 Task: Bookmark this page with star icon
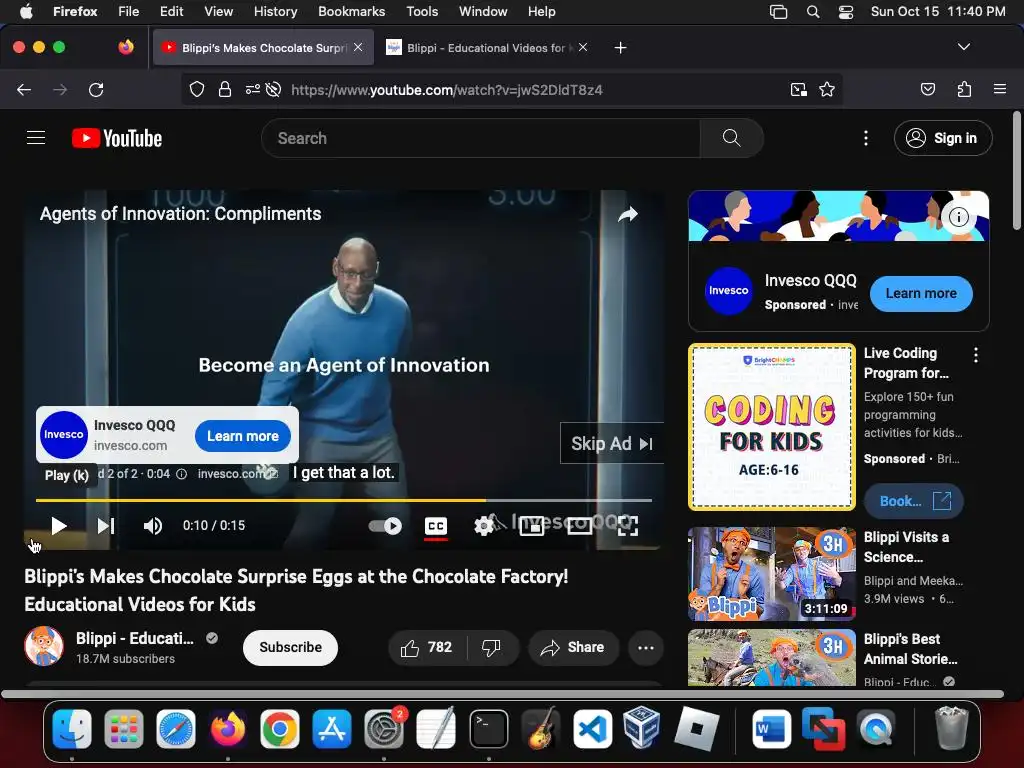pos(827,89)
